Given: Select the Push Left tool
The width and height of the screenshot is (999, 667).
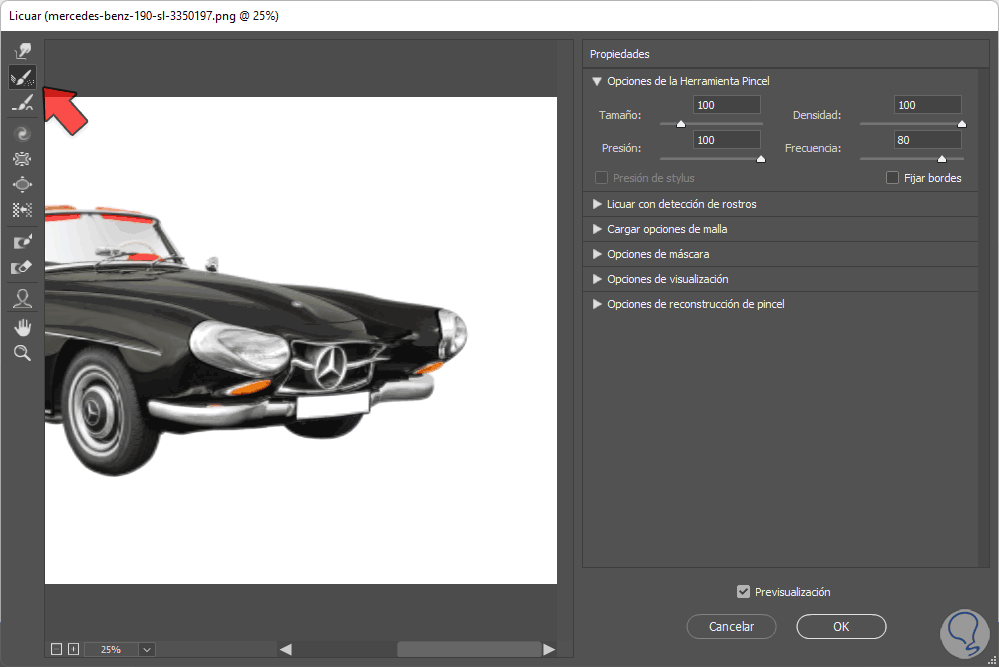Looking at the screenshot, I should [x=22, y=210].
